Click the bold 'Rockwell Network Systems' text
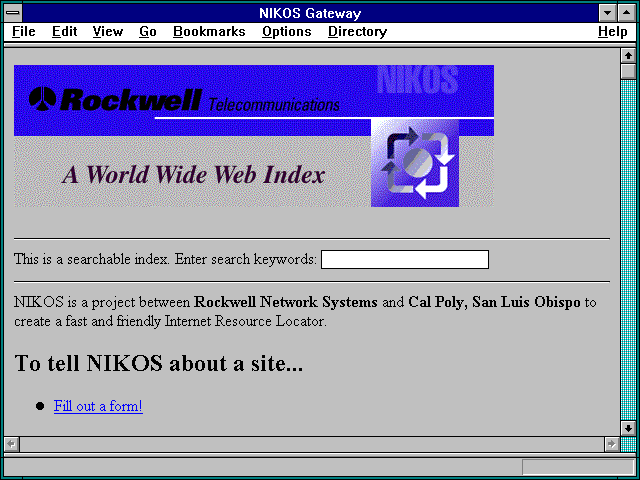640x480 pixels. pos(286,302)
